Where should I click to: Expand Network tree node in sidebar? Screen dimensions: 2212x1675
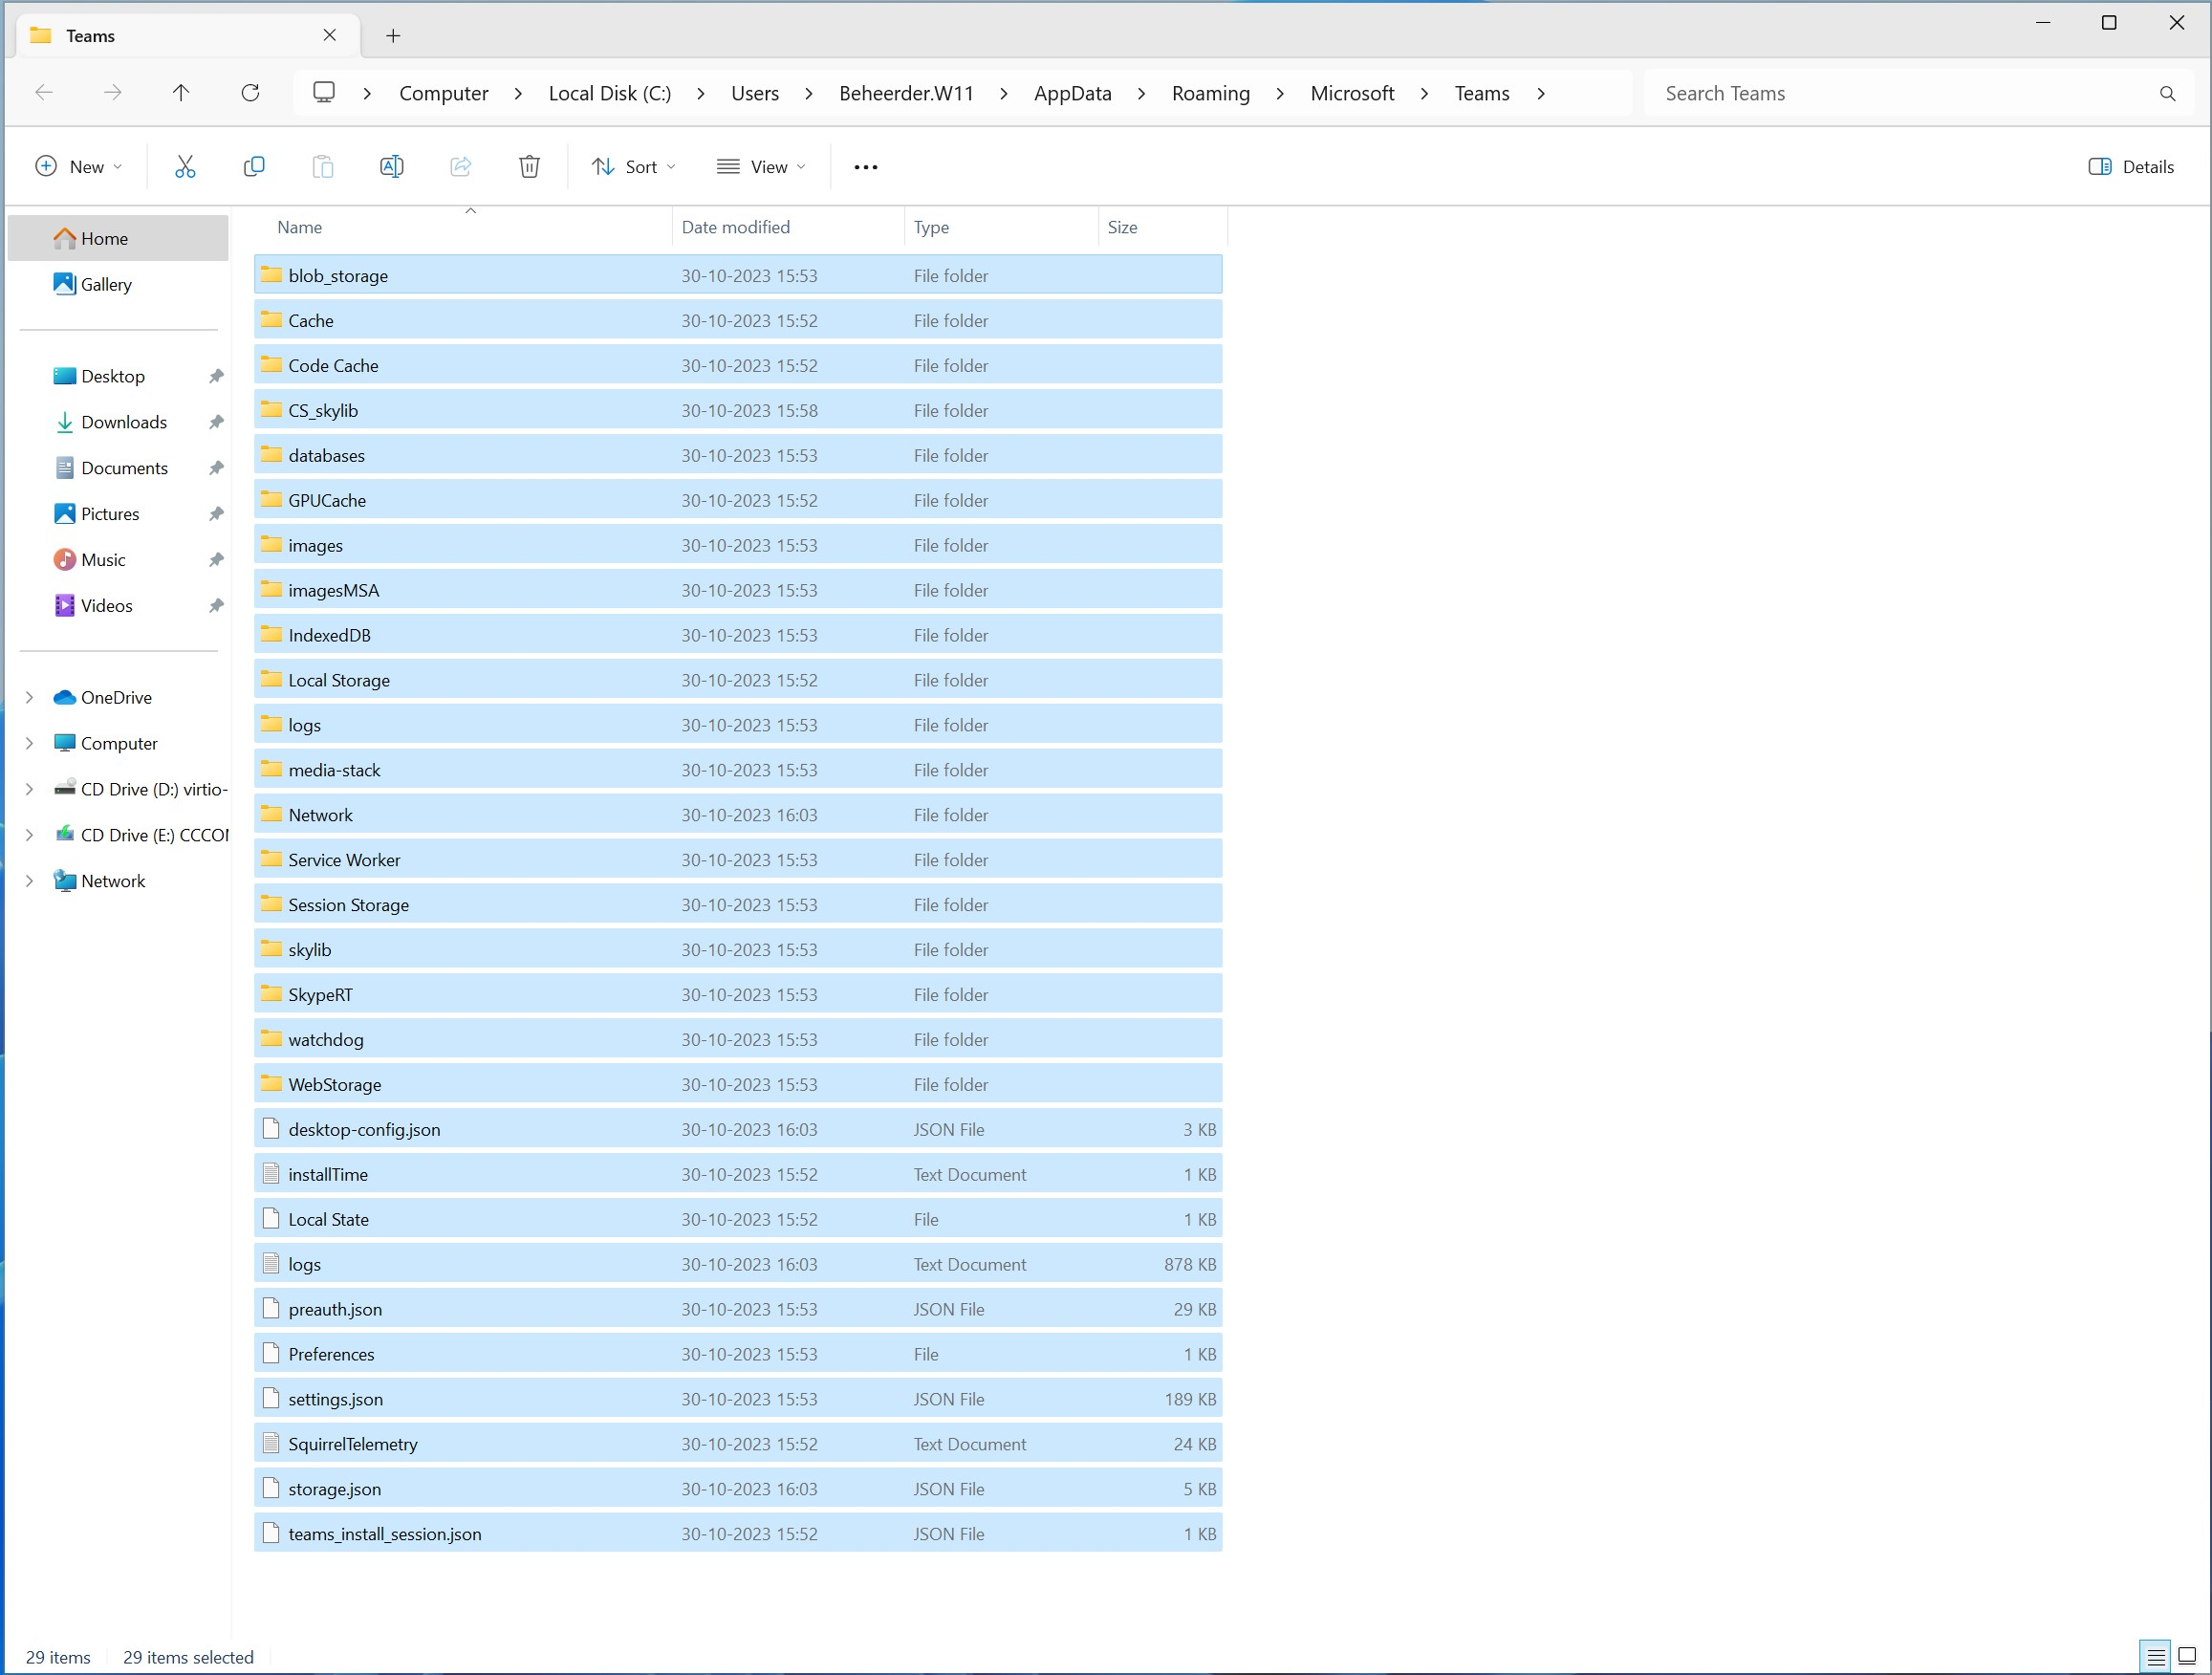(x=30, y=882)
